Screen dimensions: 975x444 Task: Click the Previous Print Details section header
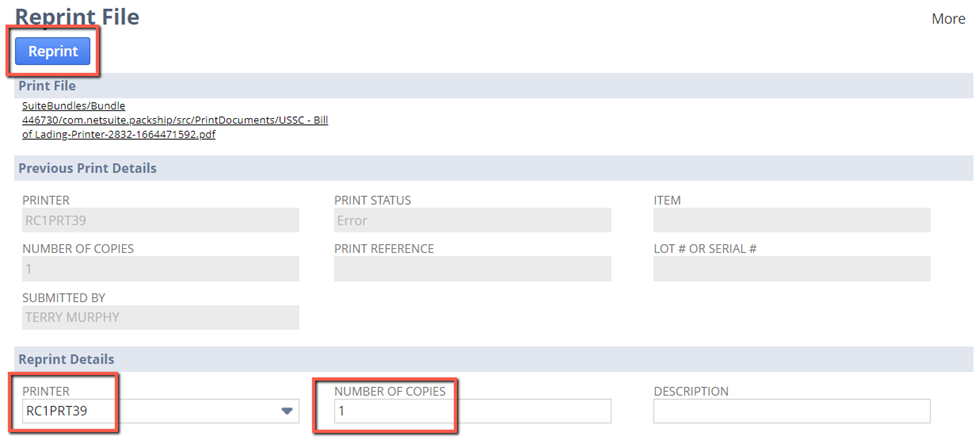point(87,168)
